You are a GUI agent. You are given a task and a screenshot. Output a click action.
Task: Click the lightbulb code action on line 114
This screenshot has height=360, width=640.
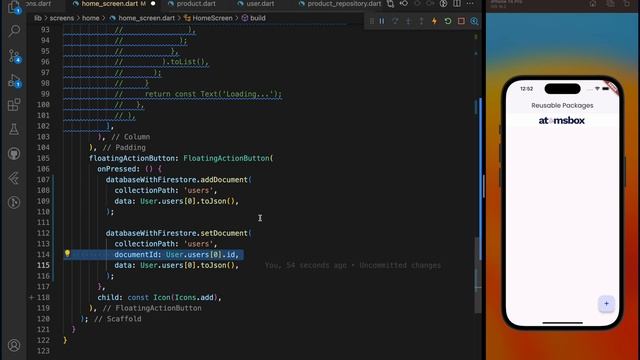click(x=67, y=253)
